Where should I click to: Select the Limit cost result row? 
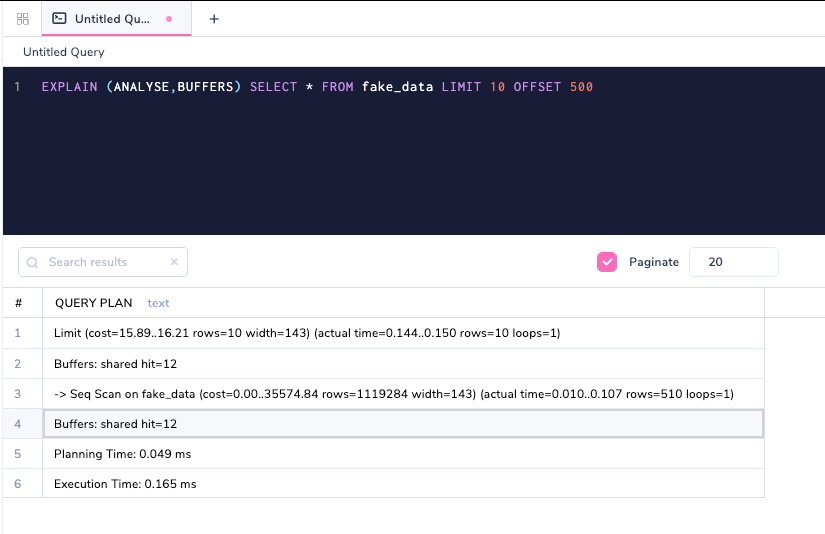coord(307,332)
